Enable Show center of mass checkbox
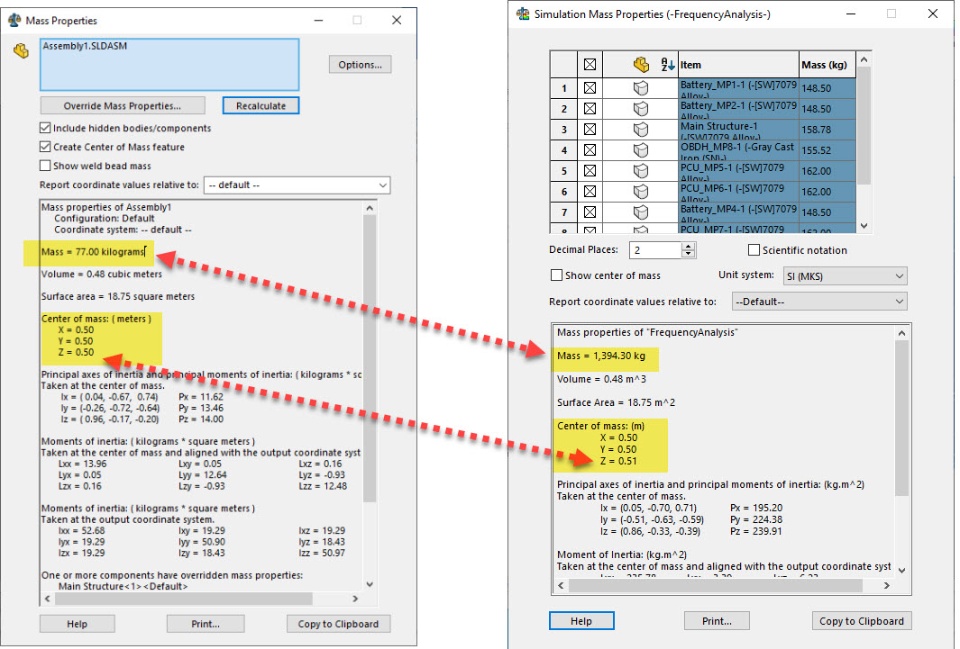Viewport: 960px width, 649px height. (x=557, y=276)
